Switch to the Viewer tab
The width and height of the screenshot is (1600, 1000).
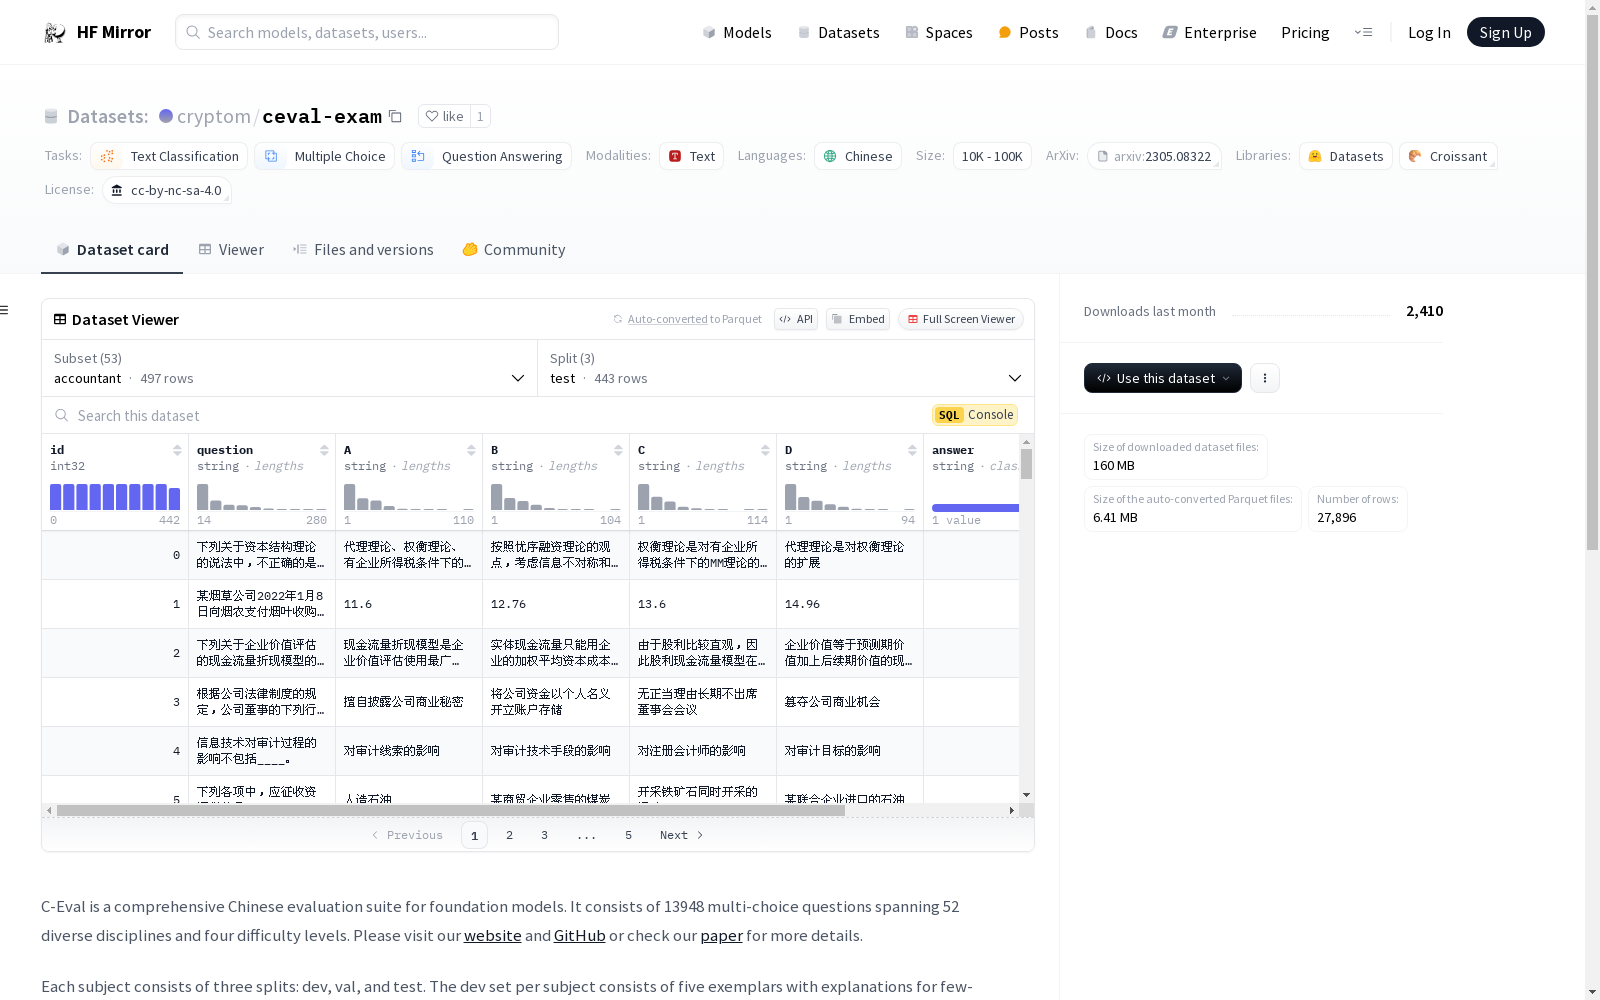point(231,250)
